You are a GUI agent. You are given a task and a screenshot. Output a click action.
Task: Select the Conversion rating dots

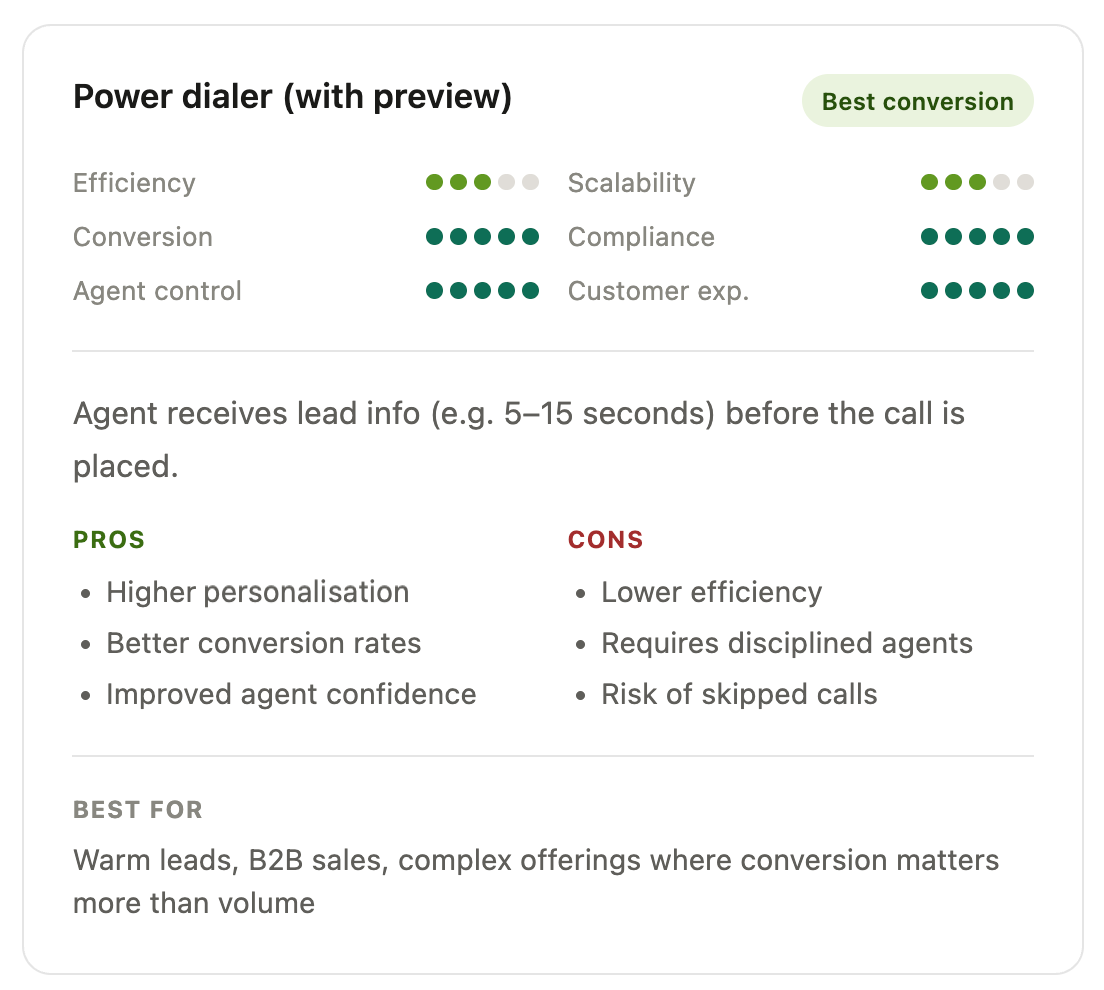point(482,237)
